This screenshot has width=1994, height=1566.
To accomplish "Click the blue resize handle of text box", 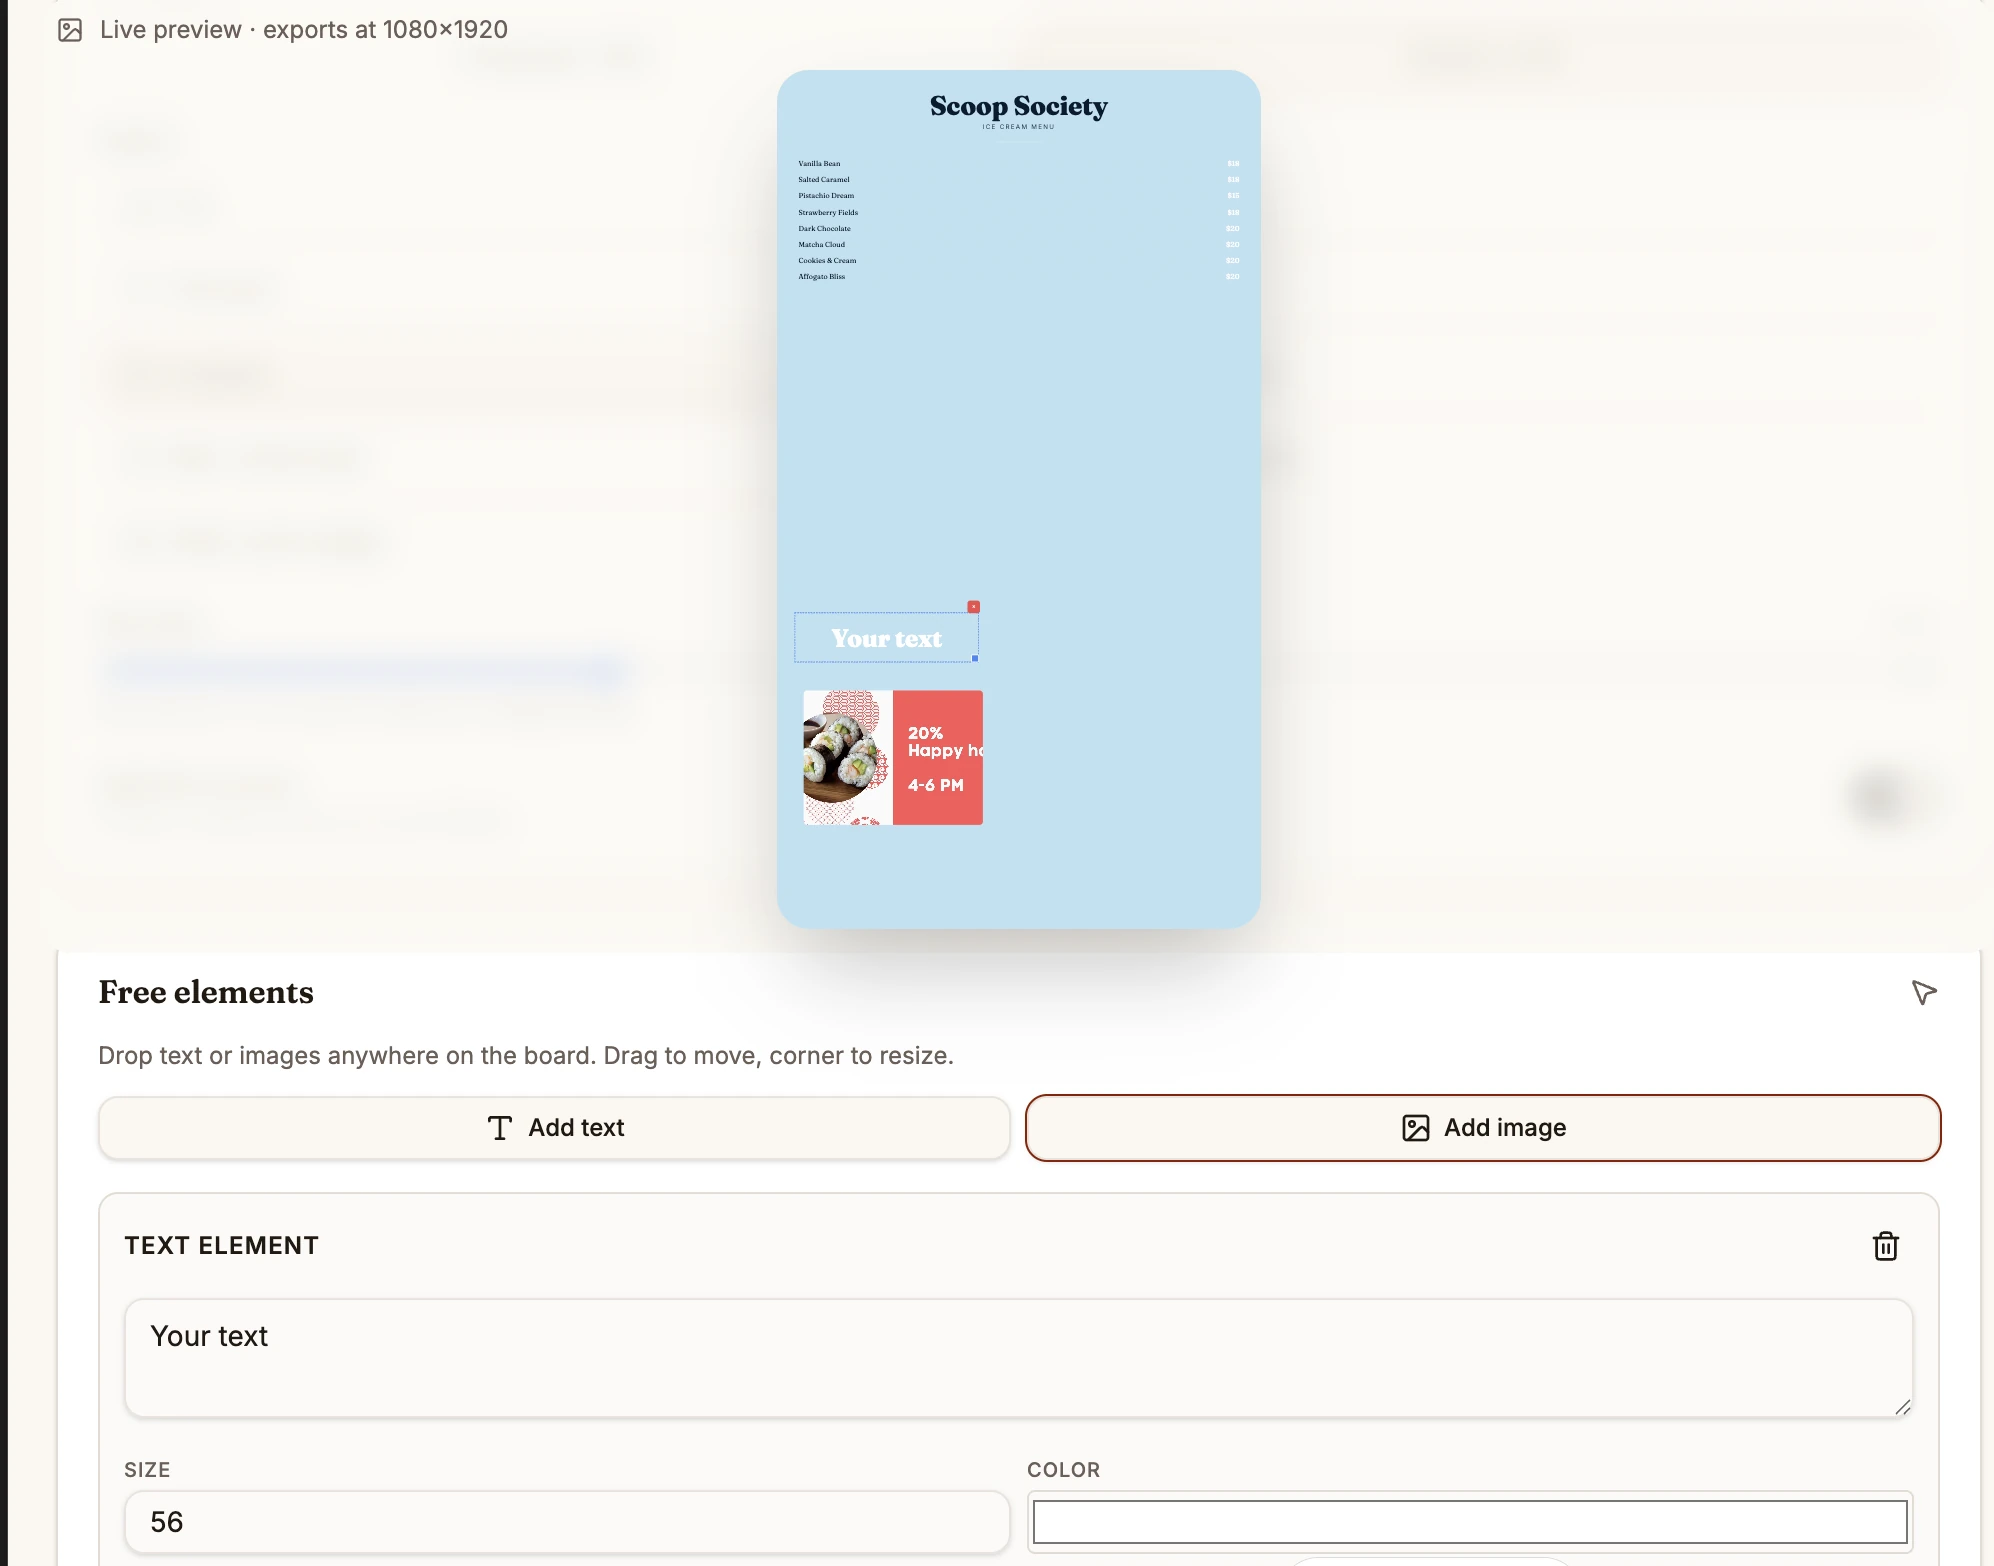I will 975,659.
